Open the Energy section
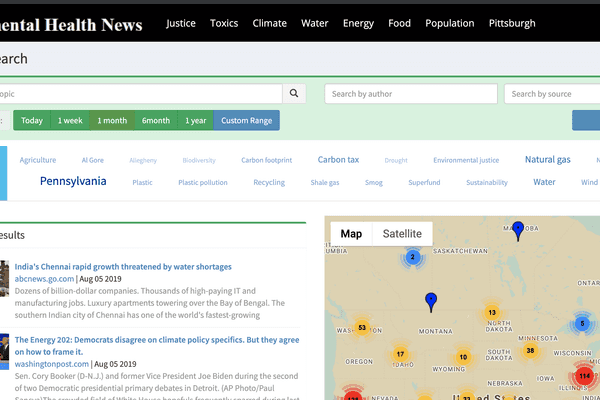Viewport: 600px width, 400px height. point(358,23)
